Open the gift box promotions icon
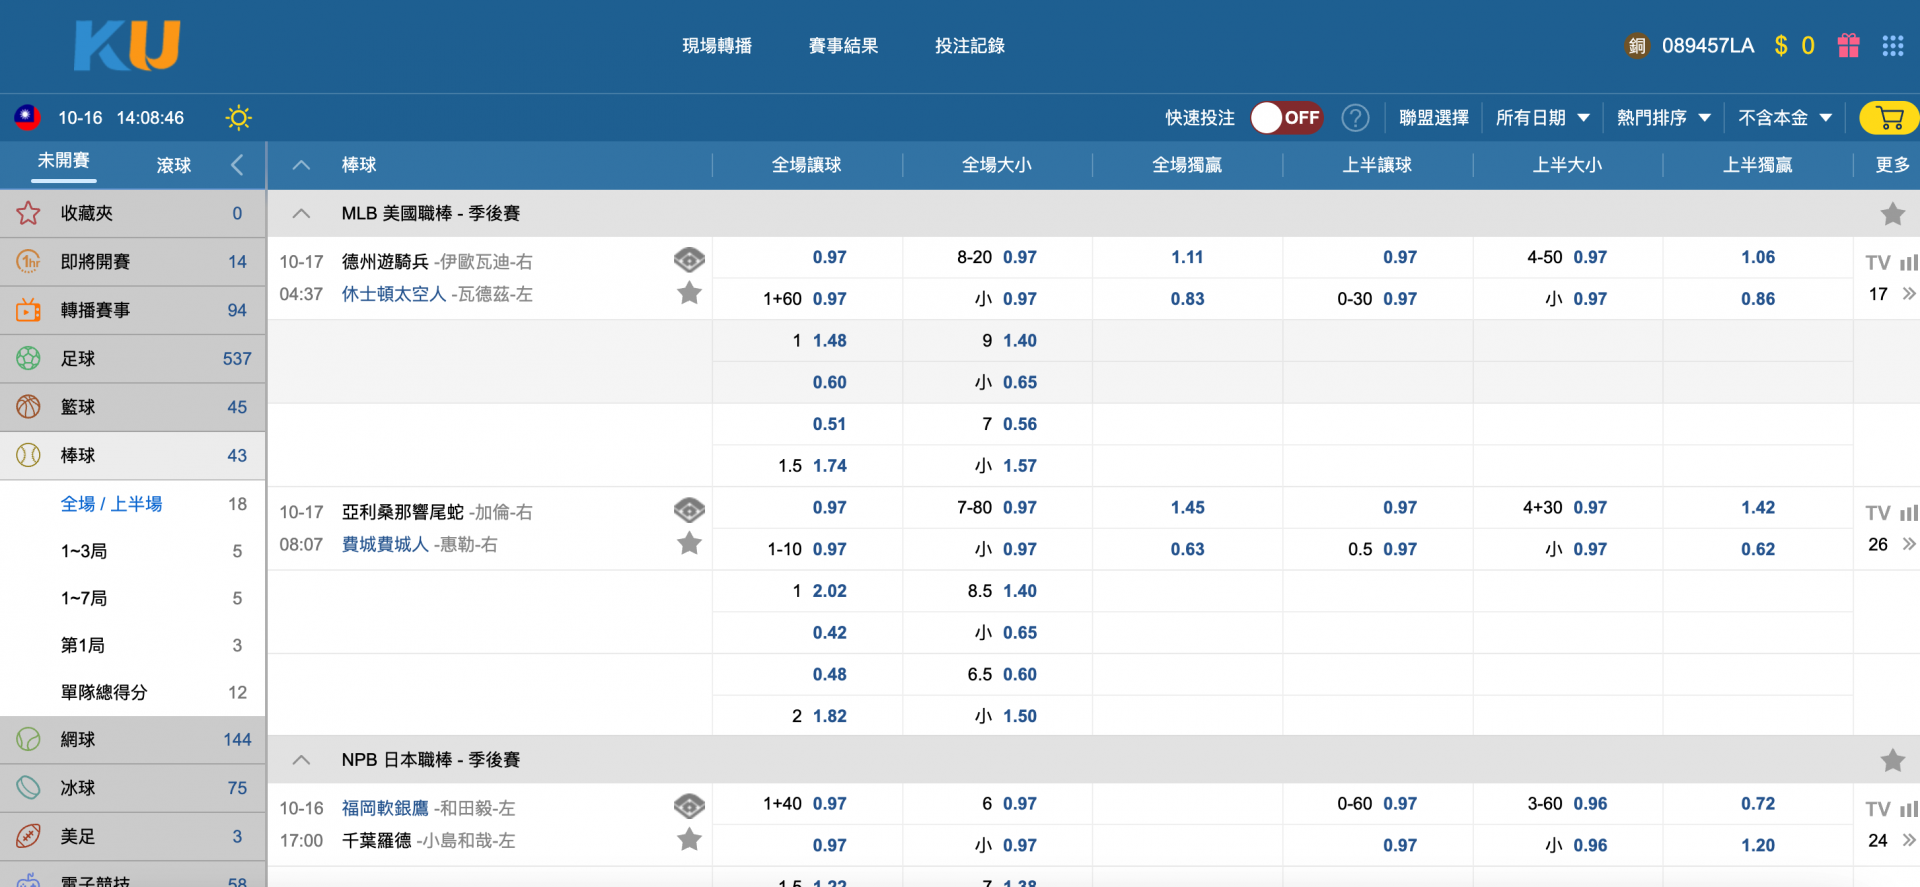1920x887 pixels. pyautogui.click(x=1848, y=46)
